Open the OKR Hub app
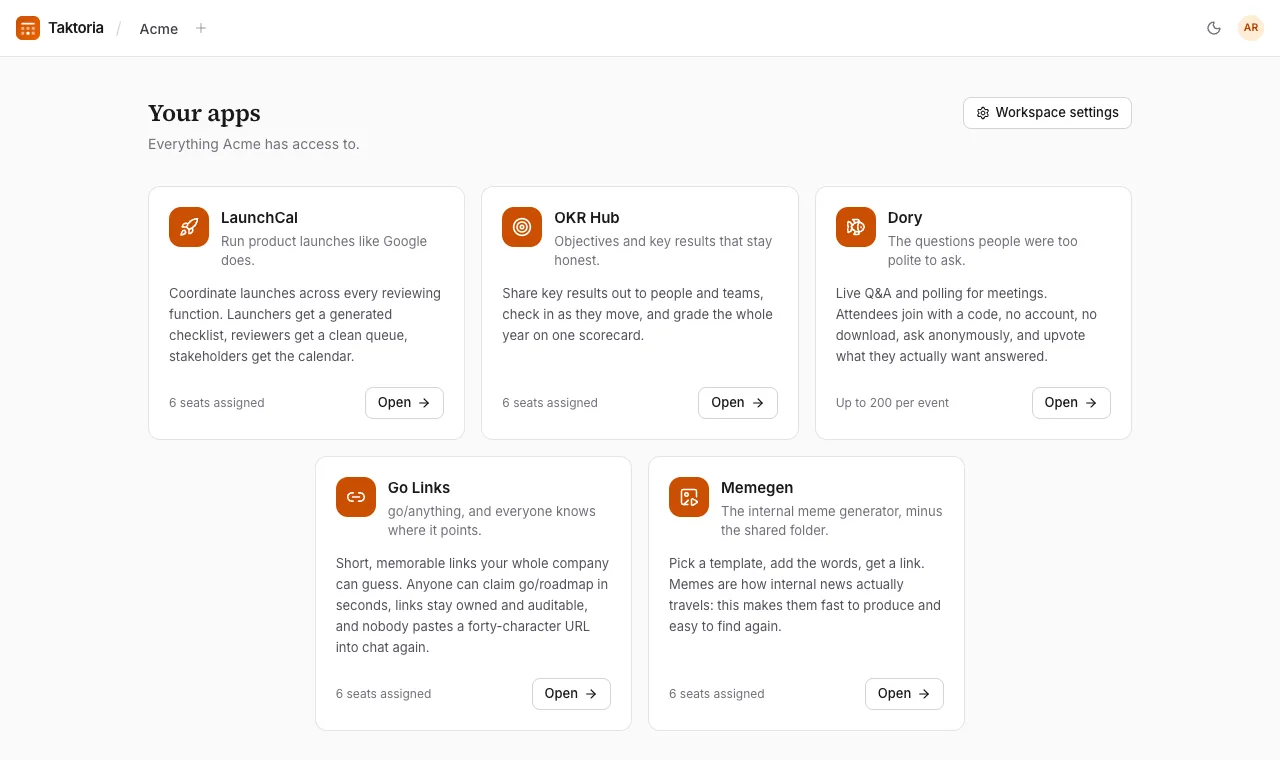This screenshot has height=760, width=1280. coord(738,403)
